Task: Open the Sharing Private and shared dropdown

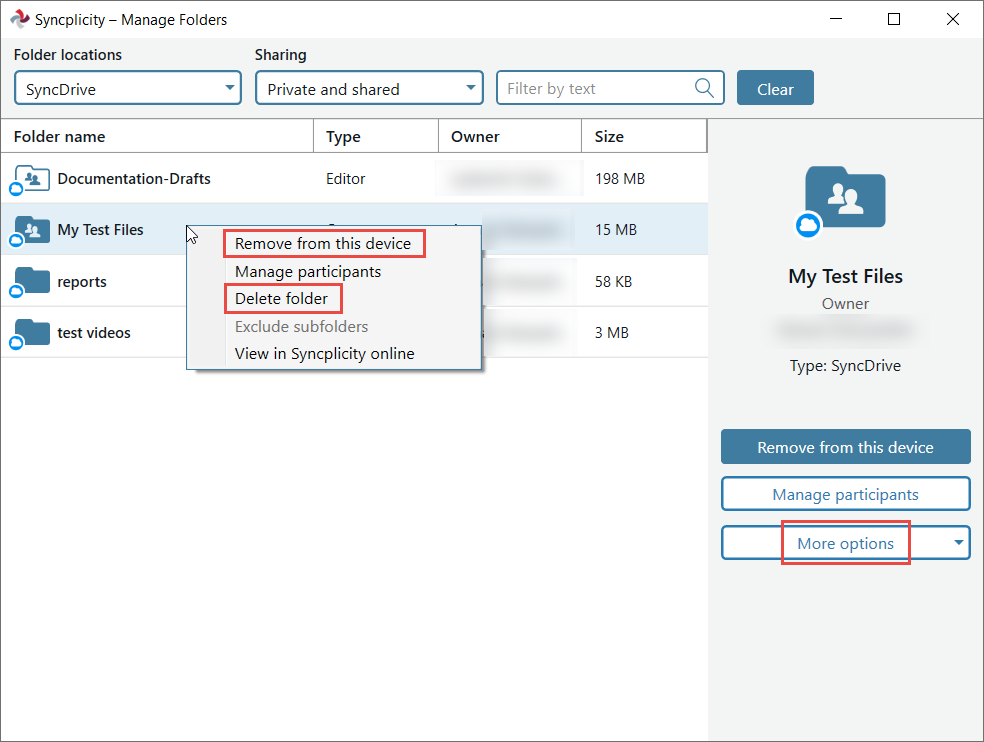Action: (x=369, y=88)
